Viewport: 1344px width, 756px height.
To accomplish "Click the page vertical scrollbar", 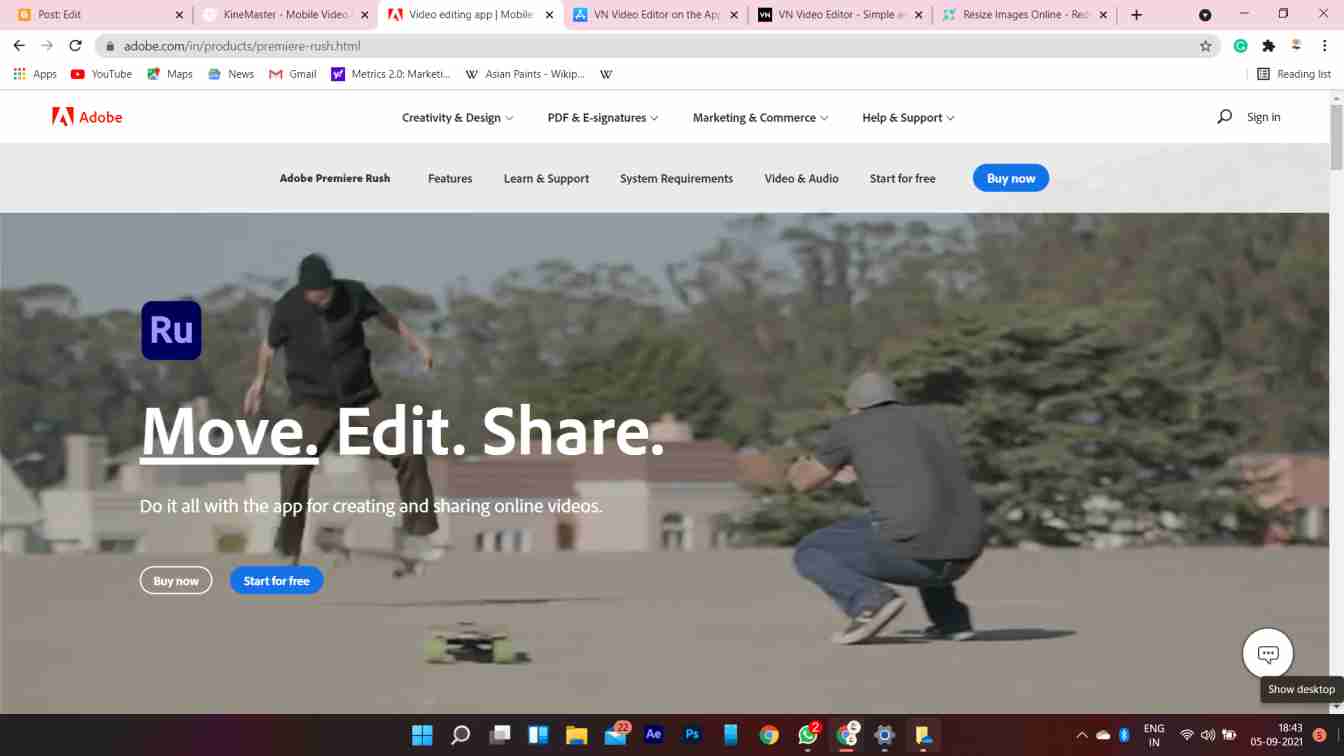I will (x=1336, y=140).
